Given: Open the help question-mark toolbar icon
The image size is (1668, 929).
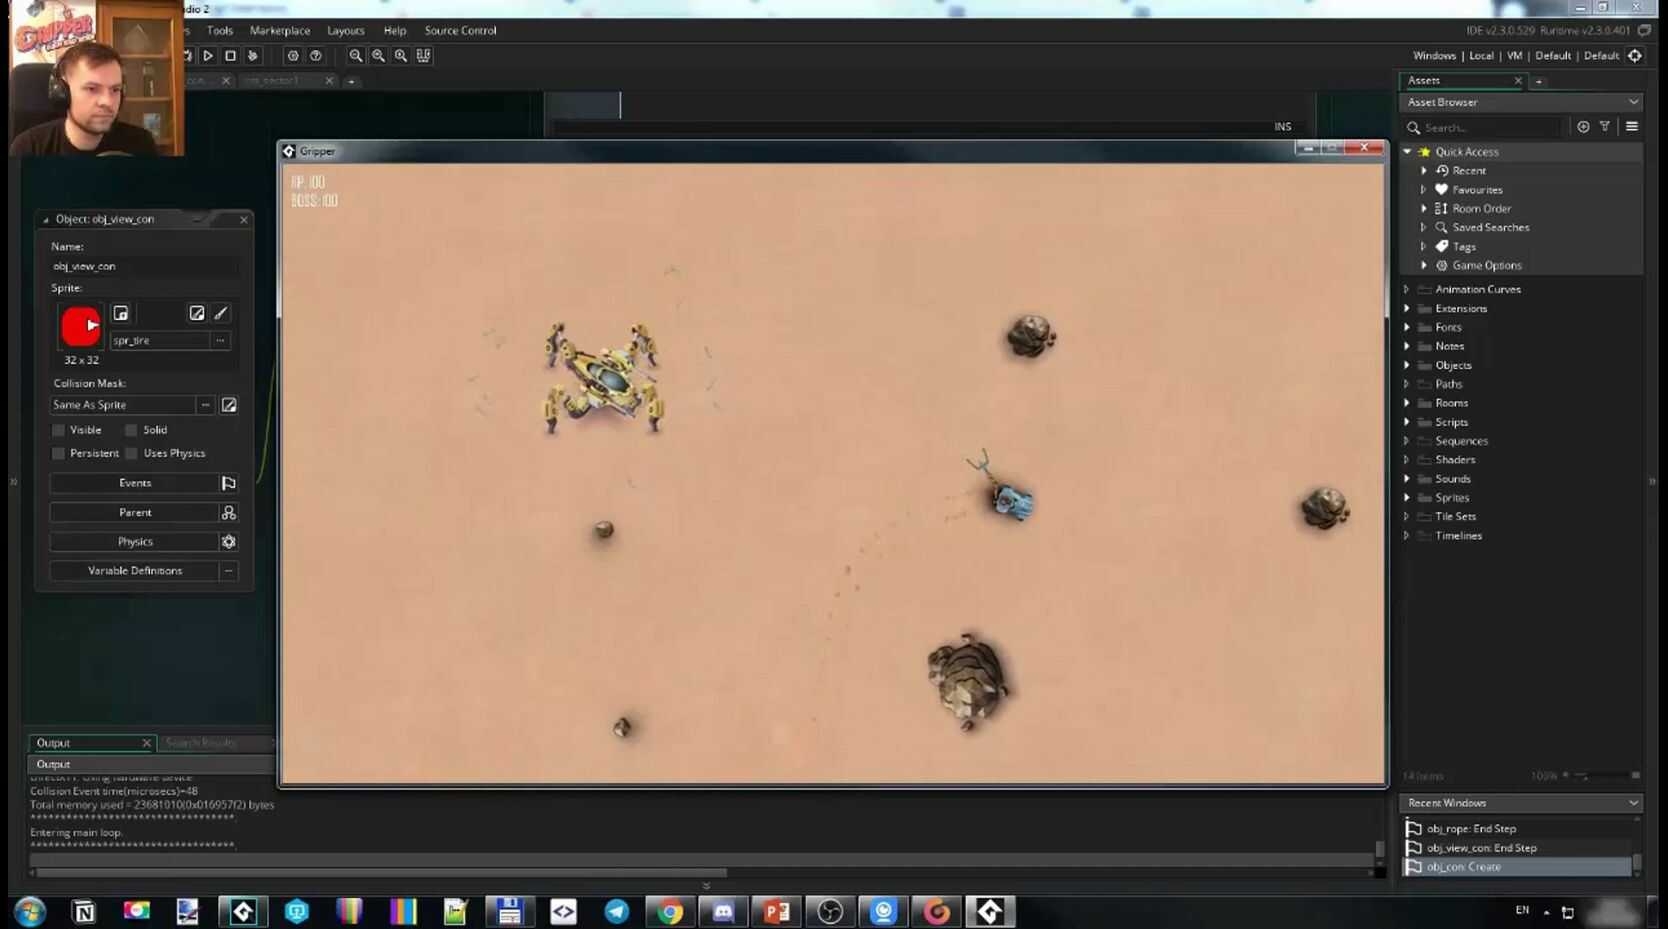Looking at the screenshot, I should [316, 56].
